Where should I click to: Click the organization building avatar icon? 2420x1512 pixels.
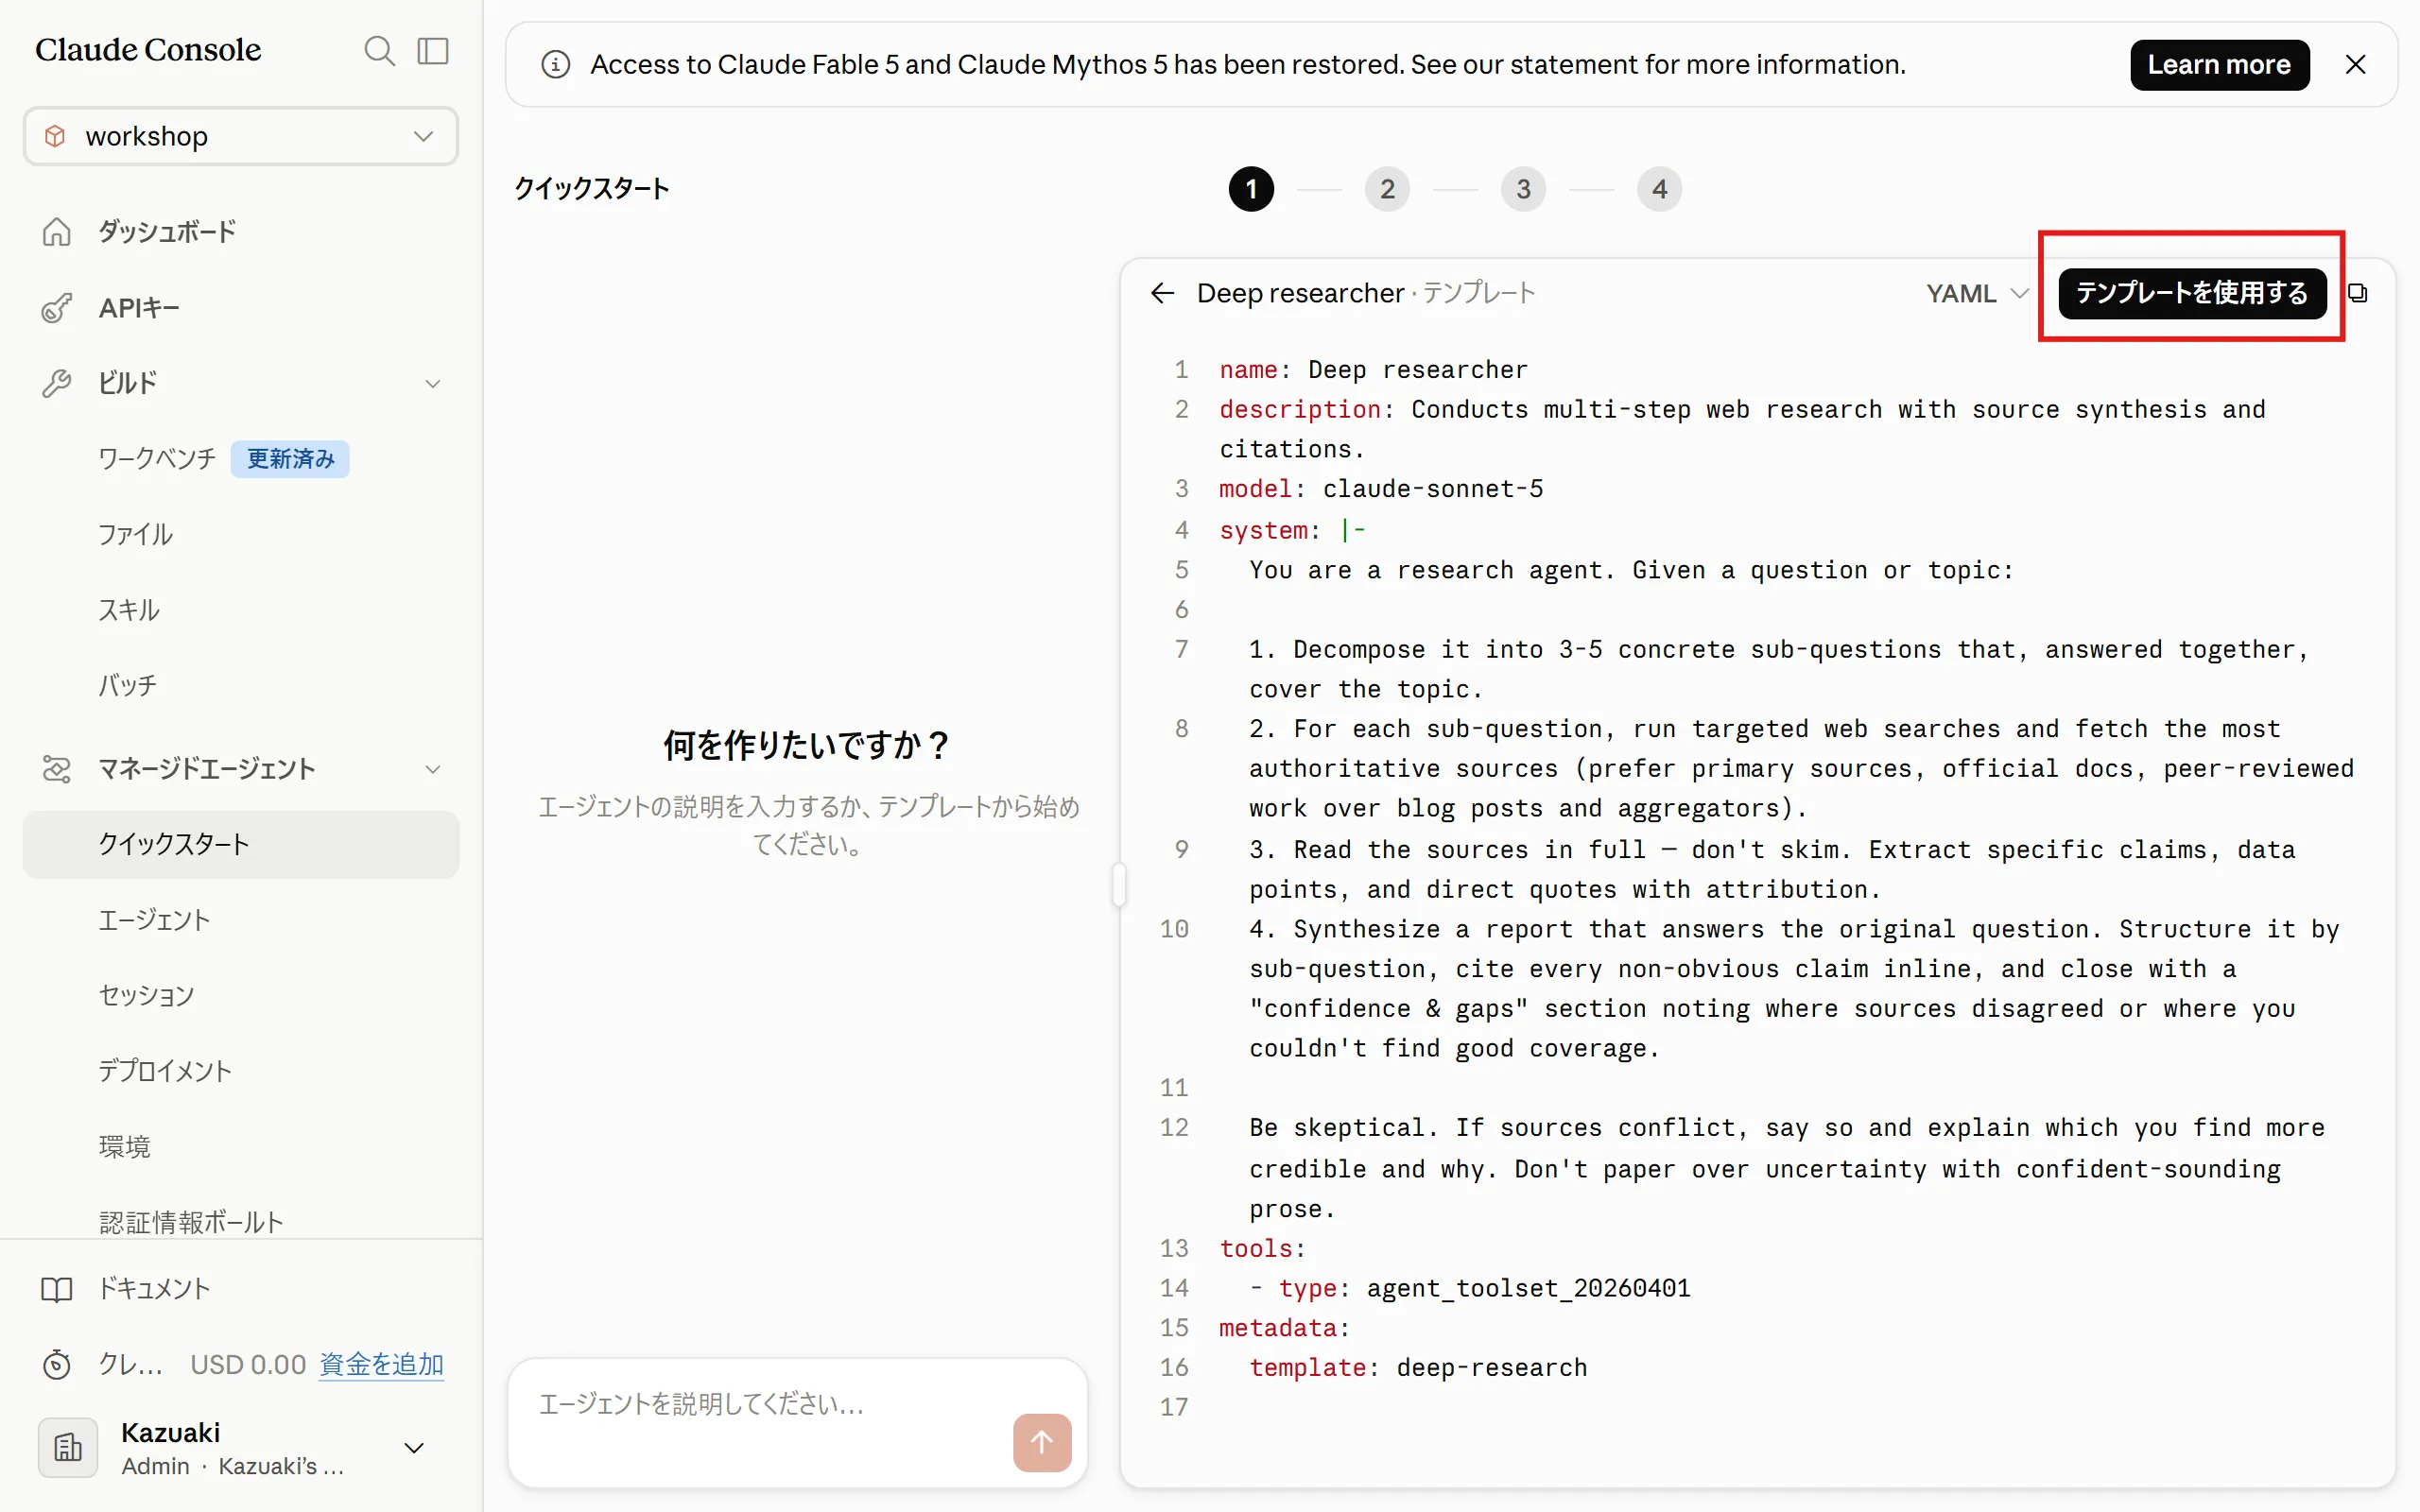68,1447
